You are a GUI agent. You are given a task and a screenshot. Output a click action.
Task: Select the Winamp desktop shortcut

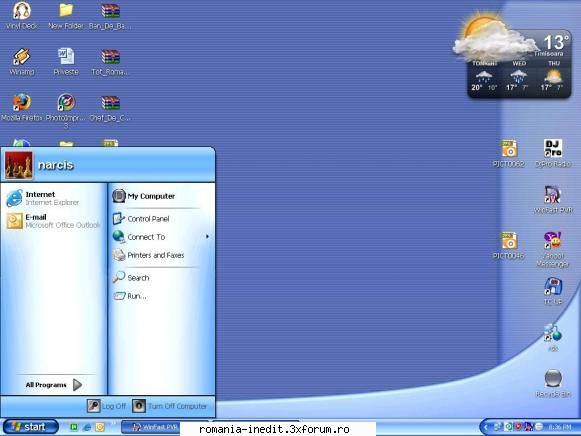[x=21, y=61]
